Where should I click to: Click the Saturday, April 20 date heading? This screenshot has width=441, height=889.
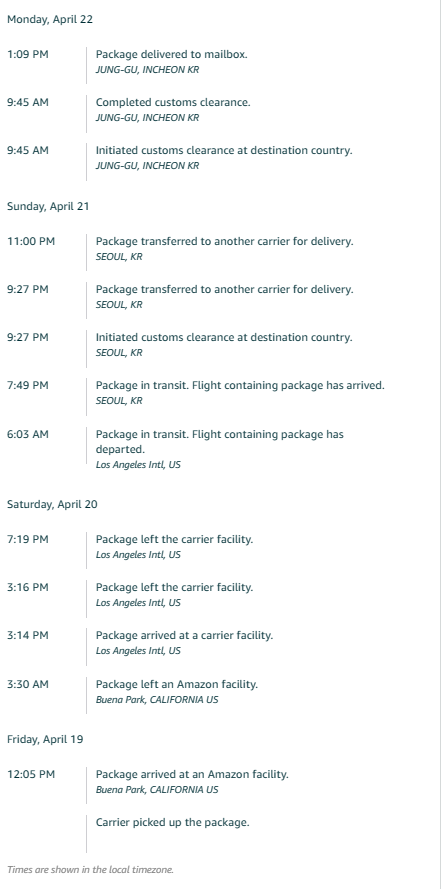pyautogui.click(x=52, y=505)
